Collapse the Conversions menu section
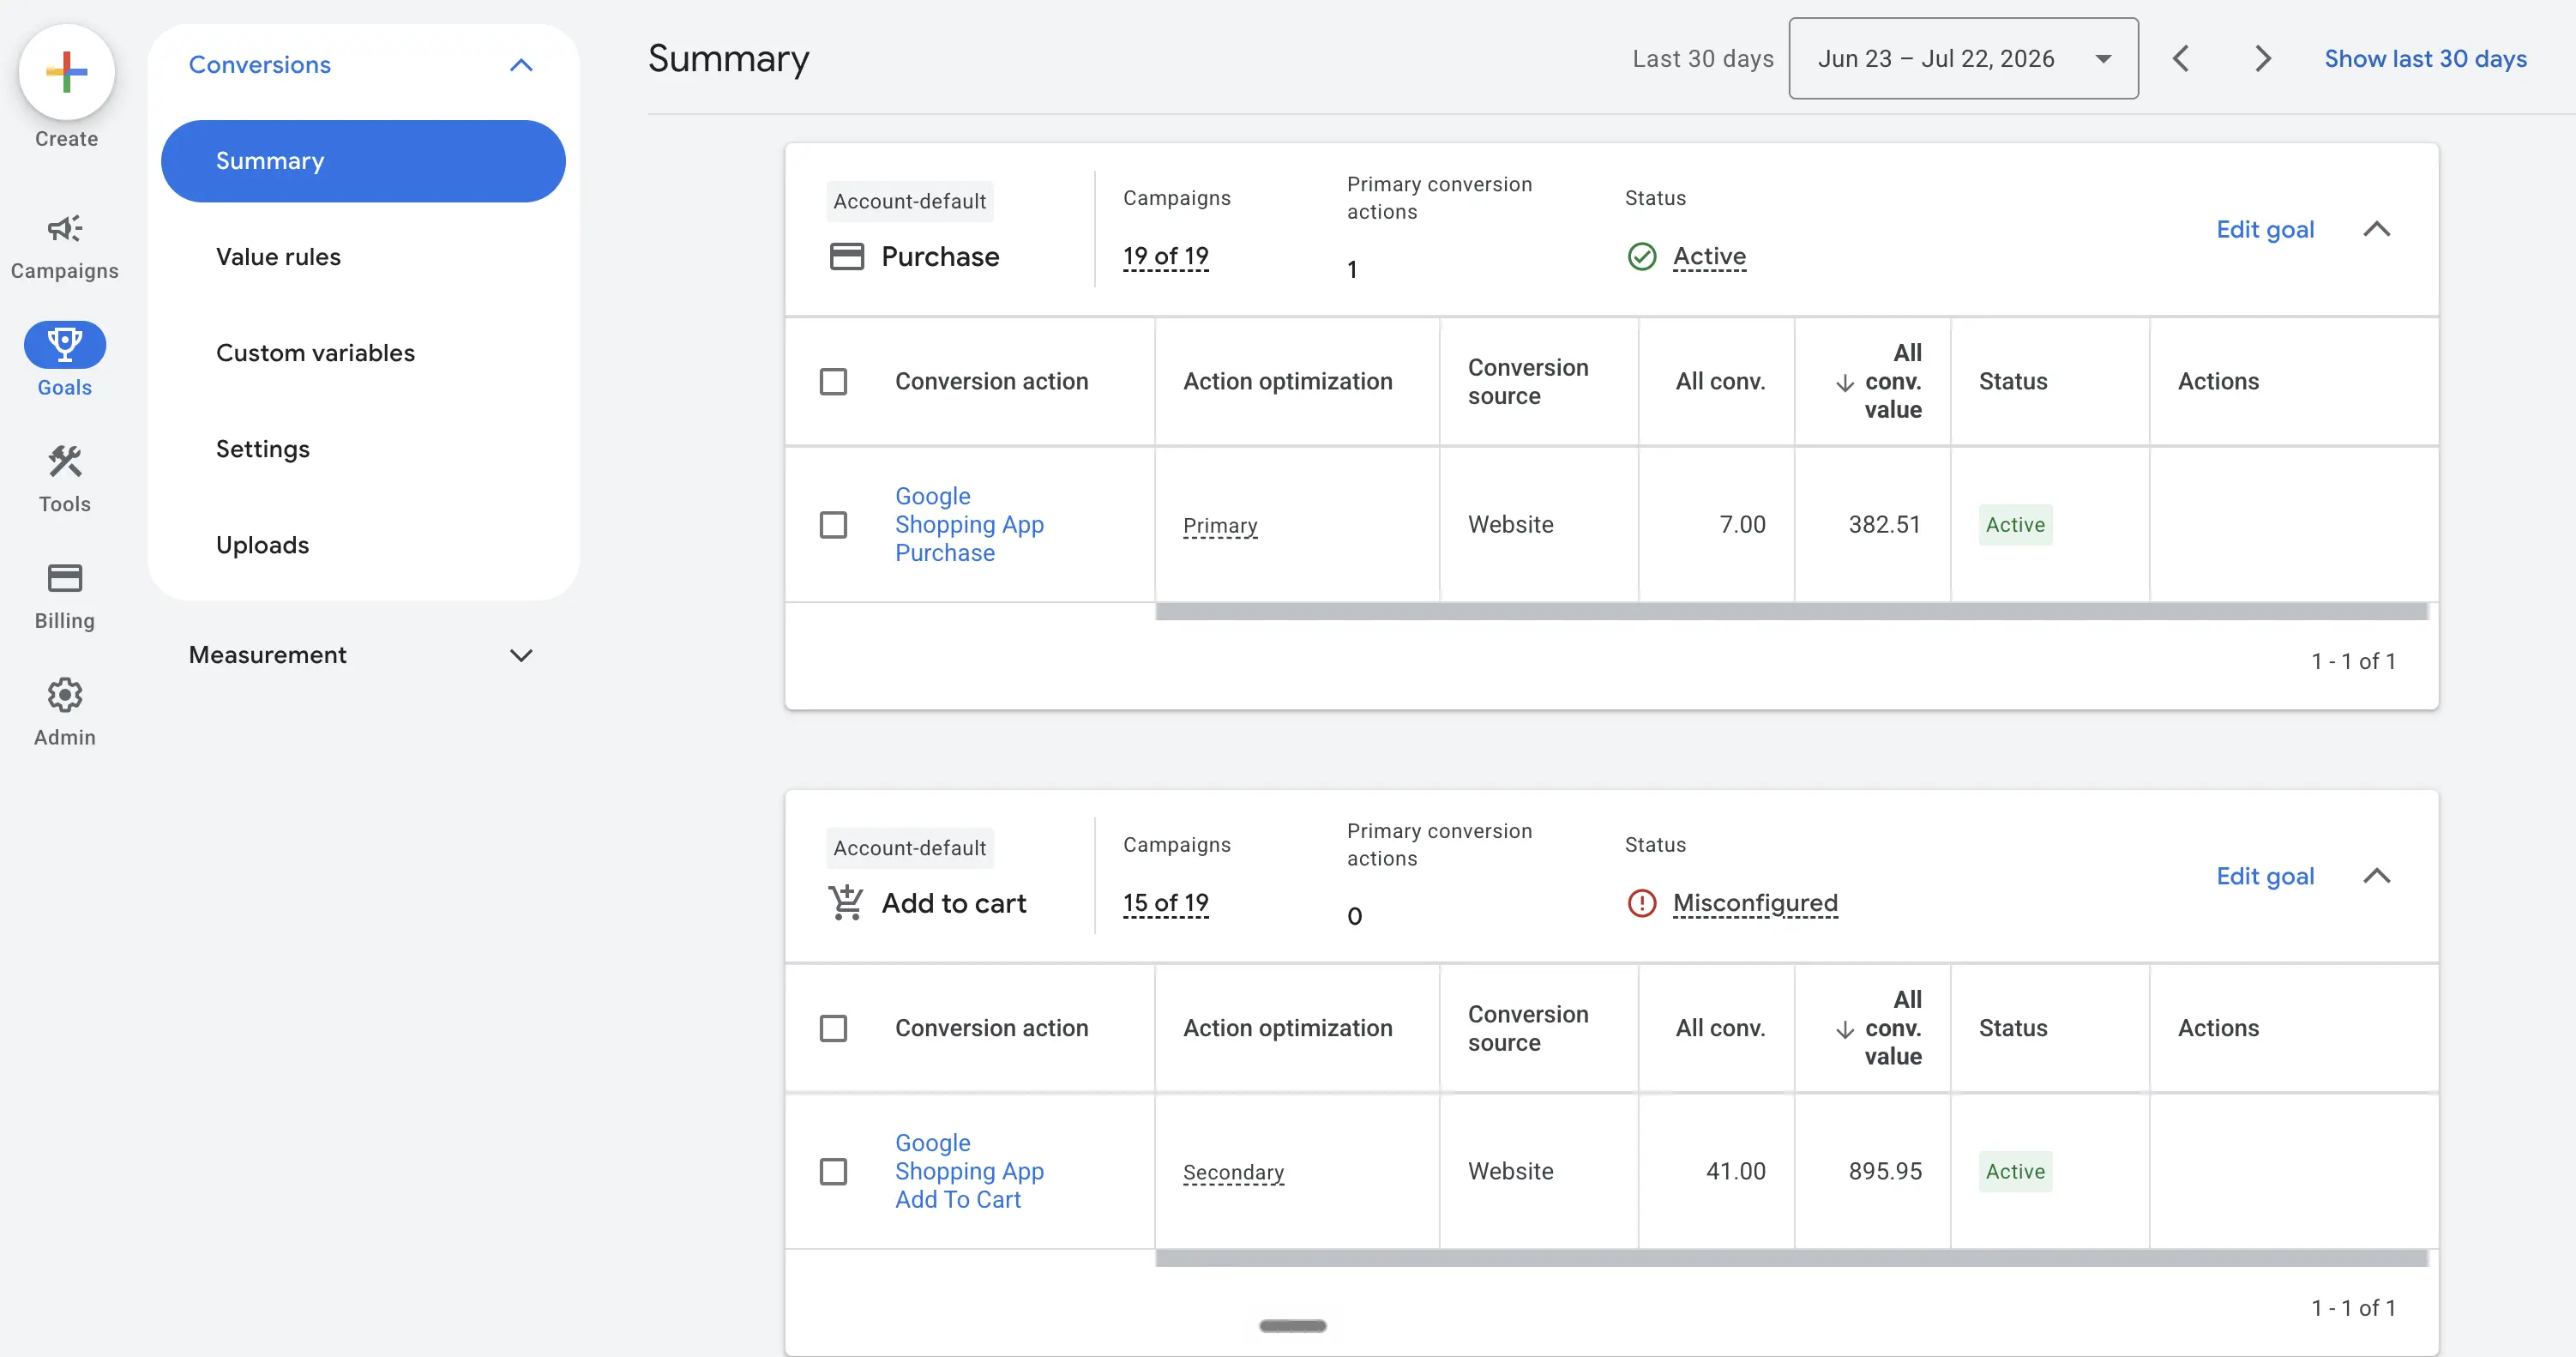 coord(521,65)
